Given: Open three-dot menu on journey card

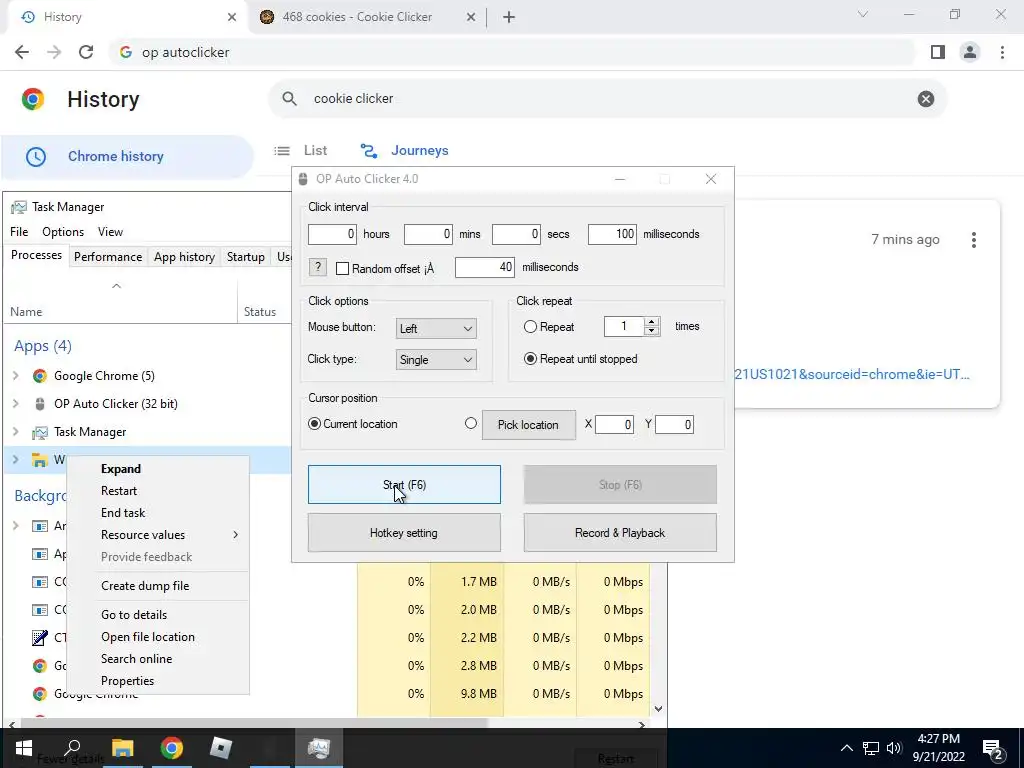Looking at the screenshot, I should click(x=974, y=240).
